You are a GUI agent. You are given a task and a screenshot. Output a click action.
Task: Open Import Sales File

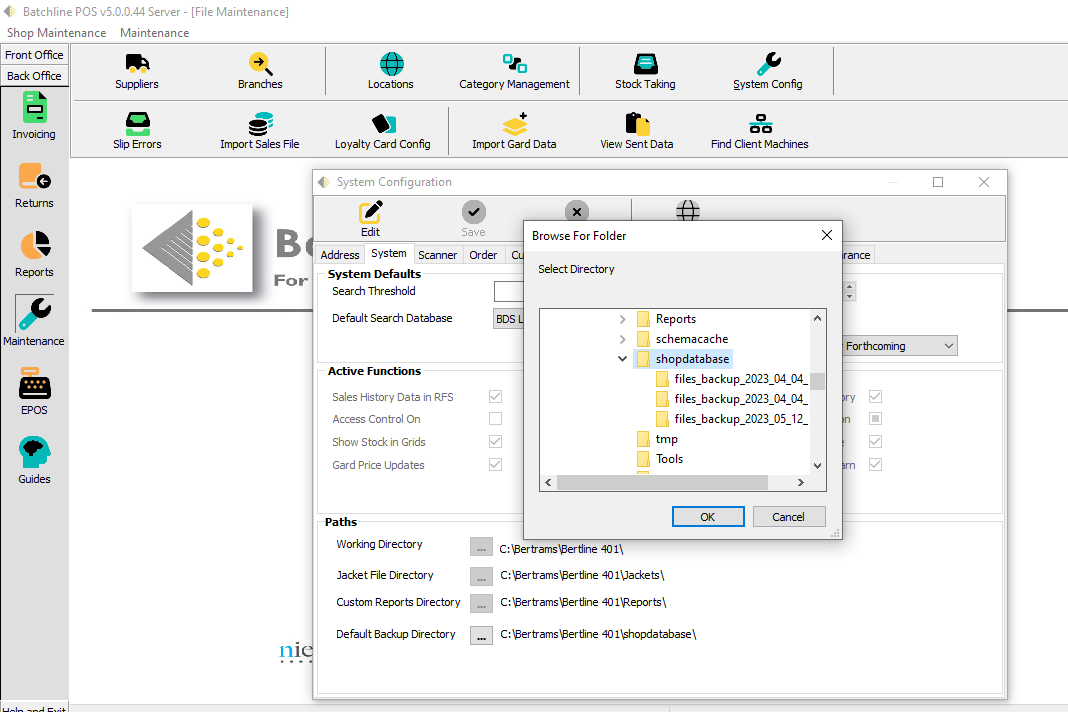pyautogui.click(x=260, y=131)
